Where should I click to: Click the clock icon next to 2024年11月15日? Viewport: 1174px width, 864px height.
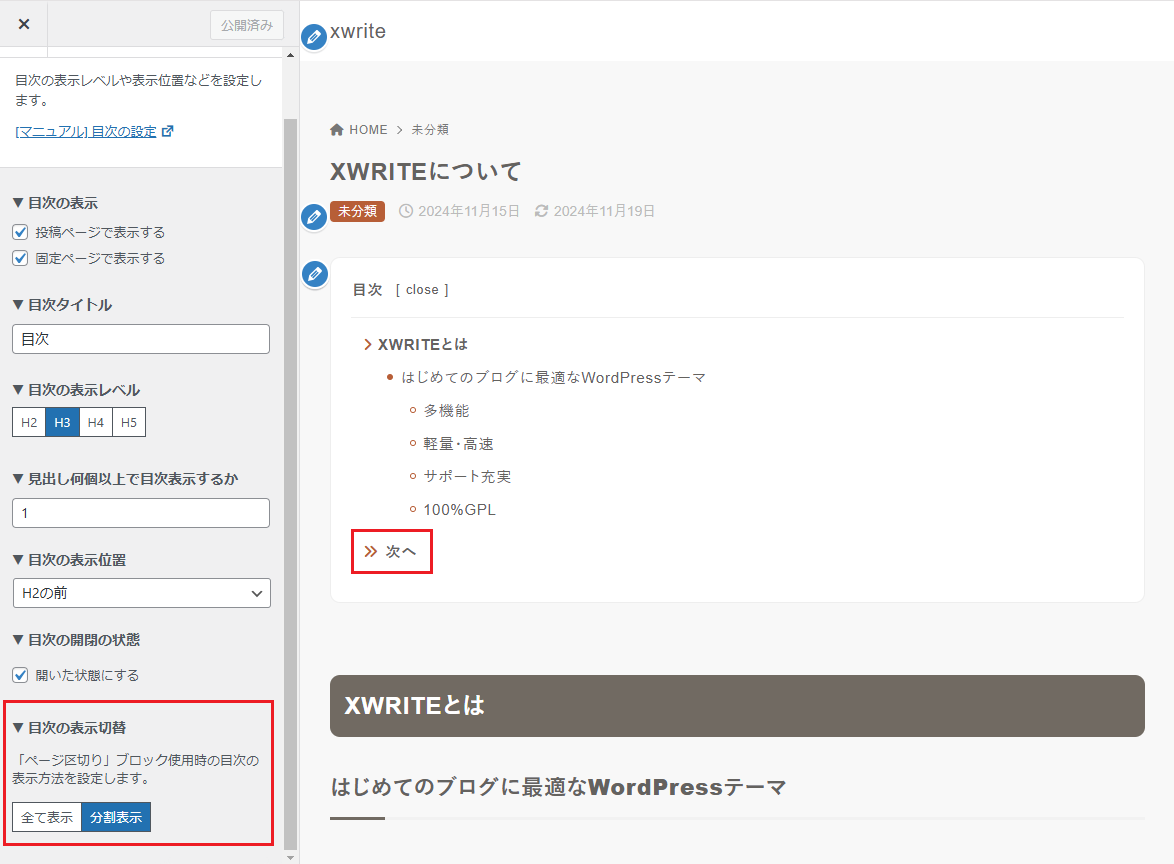tap(406, 211)
